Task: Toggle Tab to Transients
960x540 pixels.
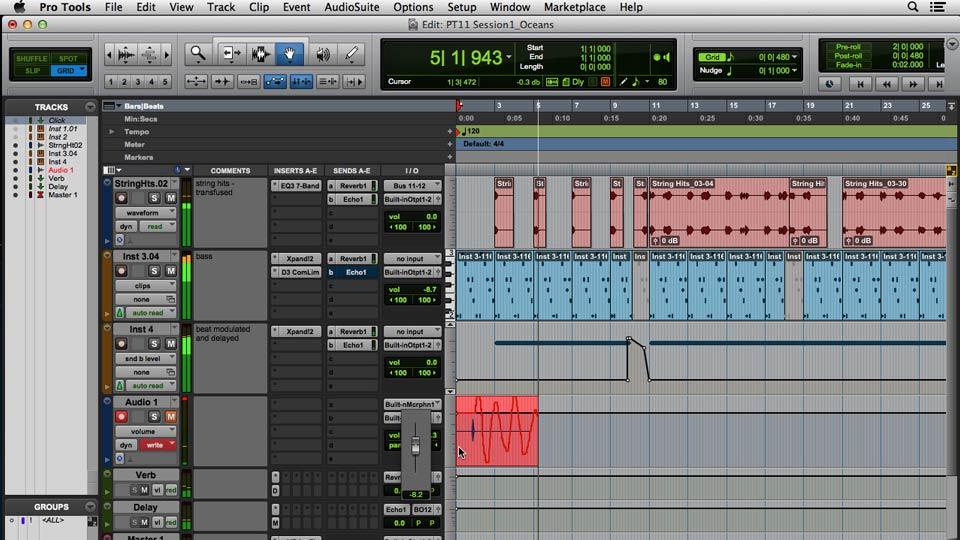Action: pos(222,81)
